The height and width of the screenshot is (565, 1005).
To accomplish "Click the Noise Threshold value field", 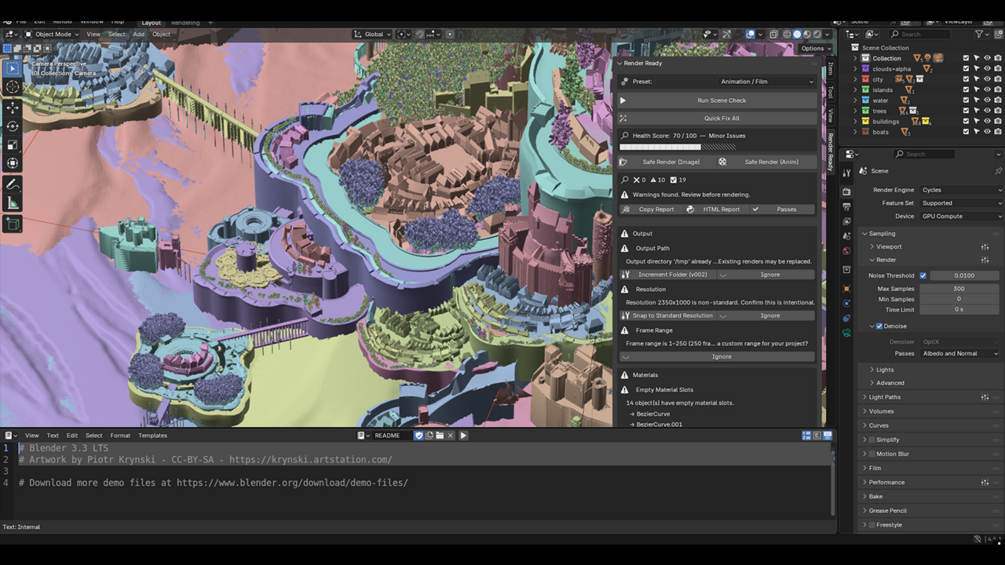I will pyautogui.click(x=964, y=275).
